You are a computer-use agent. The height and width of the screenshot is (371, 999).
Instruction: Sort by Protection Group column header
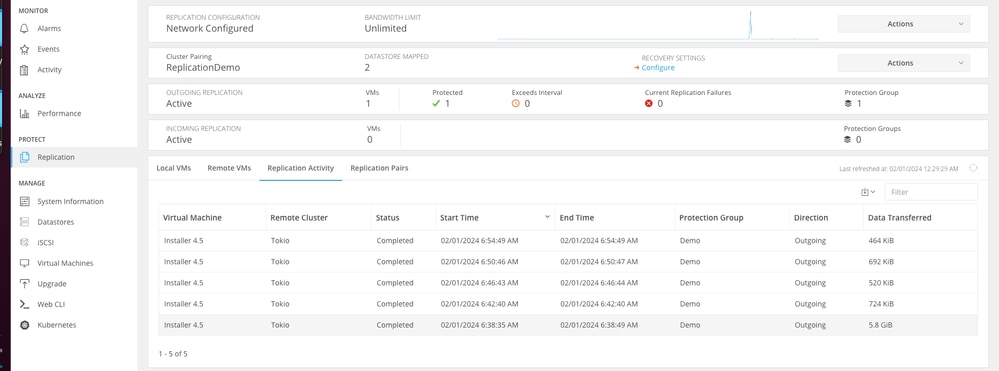tap(711, 218)
